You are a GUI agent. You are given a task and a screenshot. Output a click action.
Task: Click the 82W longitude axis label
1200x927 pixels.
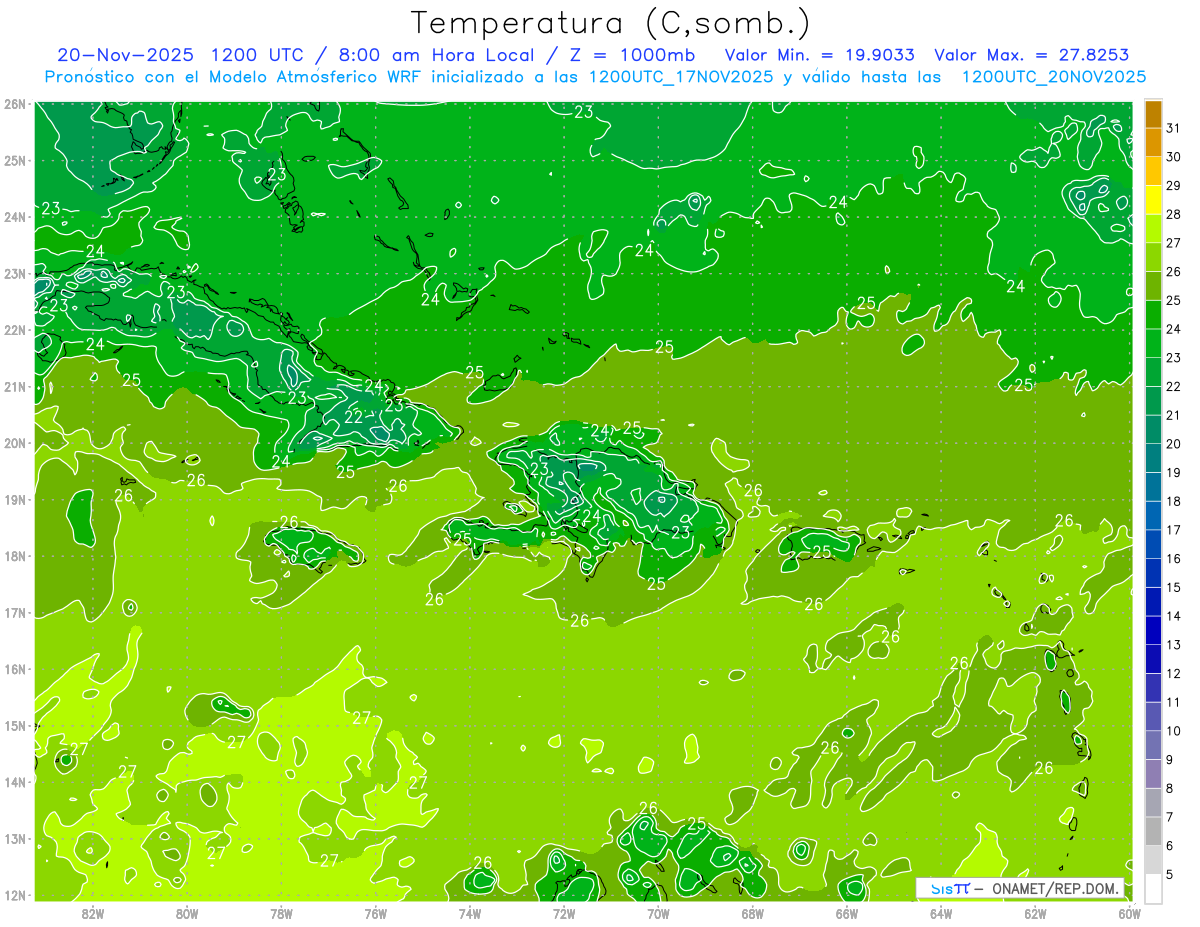[93, 912]
